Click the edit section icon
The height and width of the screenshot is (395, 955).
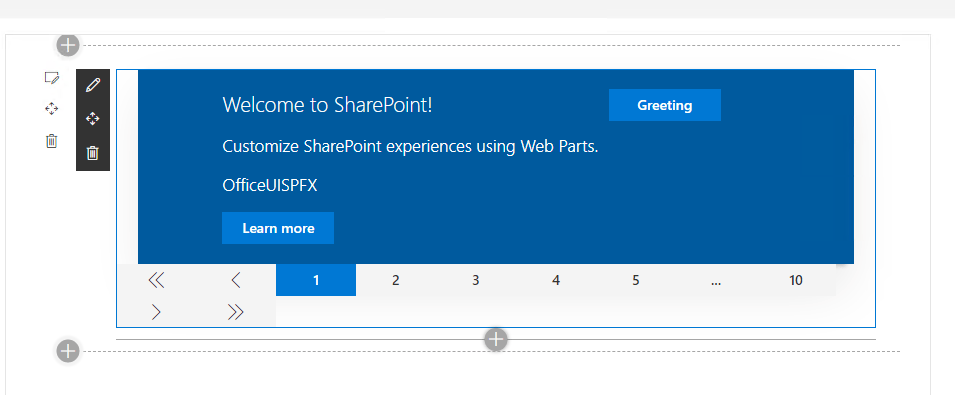[52, 78]
